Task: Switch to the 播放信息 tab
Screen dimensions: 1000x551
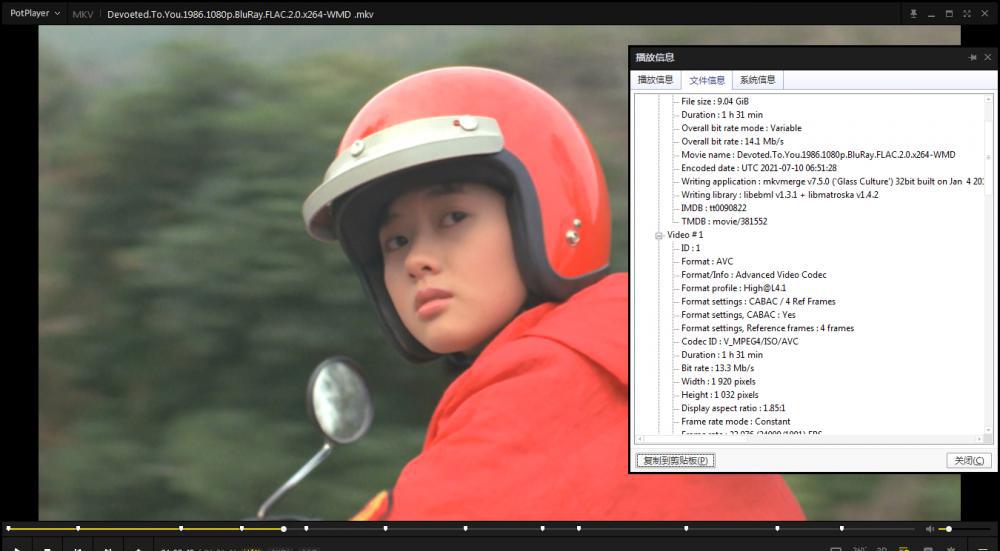Action: coord(656,80)
